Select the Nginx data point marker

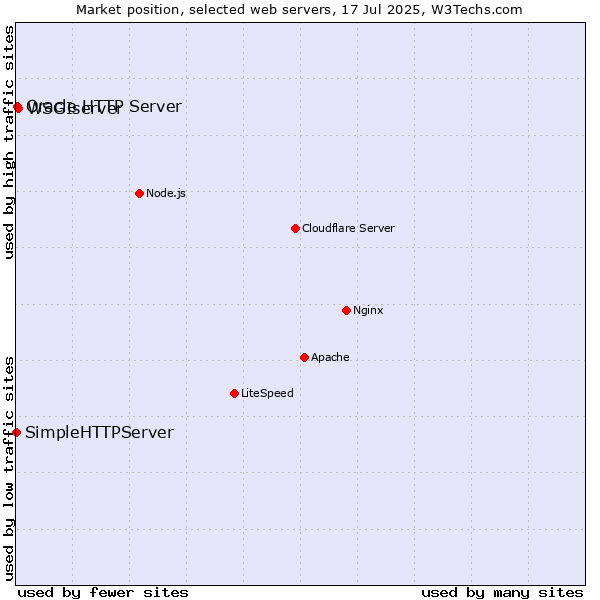[x=346, y=310]
